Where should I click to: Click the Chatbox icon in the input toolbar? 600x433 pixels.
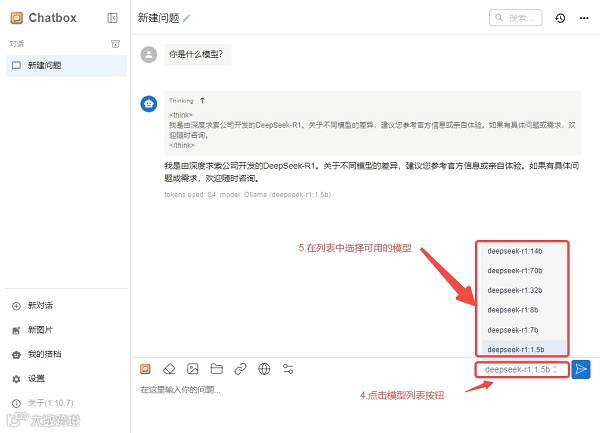pyautogui.click(x=145, y=369)
